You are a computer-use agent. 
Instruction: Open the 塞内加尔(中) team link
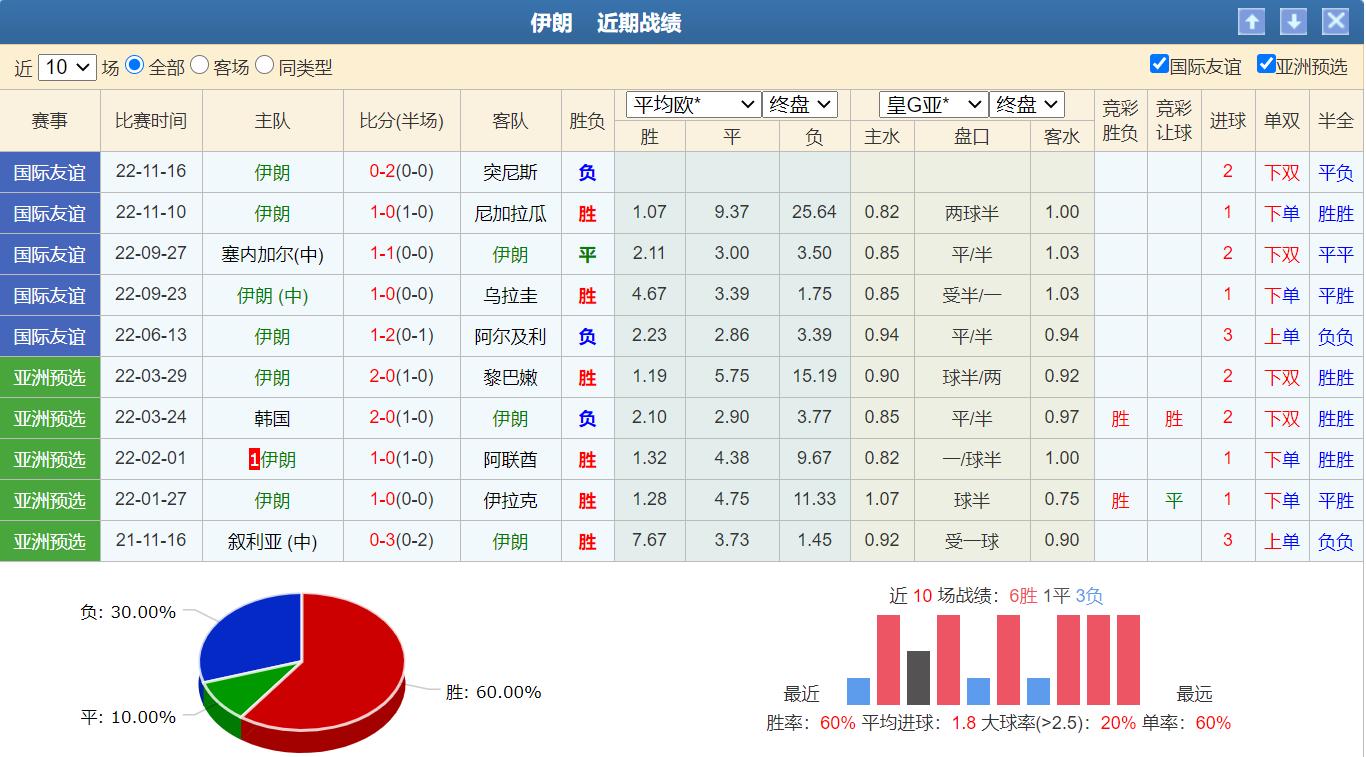tap(273, 255)
